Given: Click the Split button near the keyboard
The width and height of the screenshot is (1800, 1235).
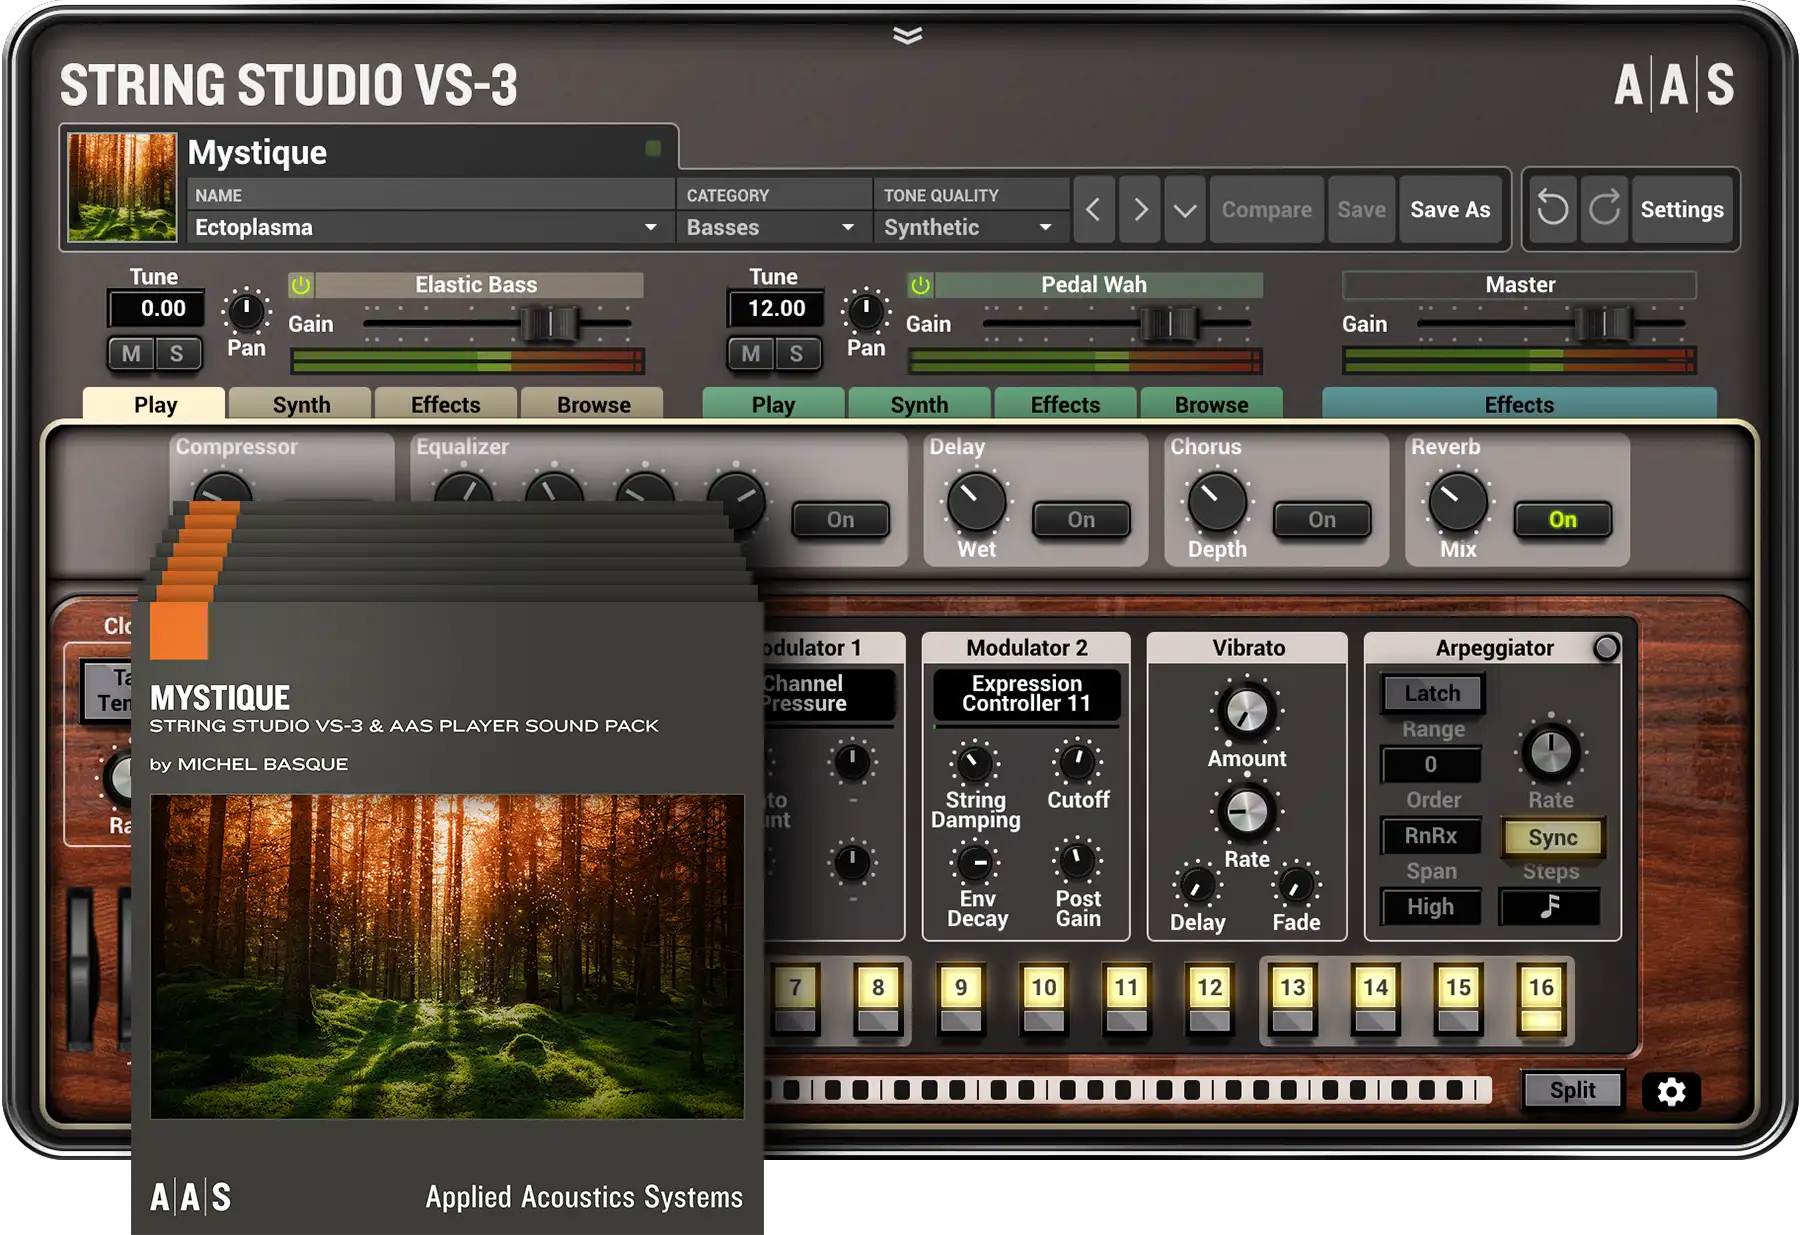Looking at the screenshot, I should 1572,1090.
